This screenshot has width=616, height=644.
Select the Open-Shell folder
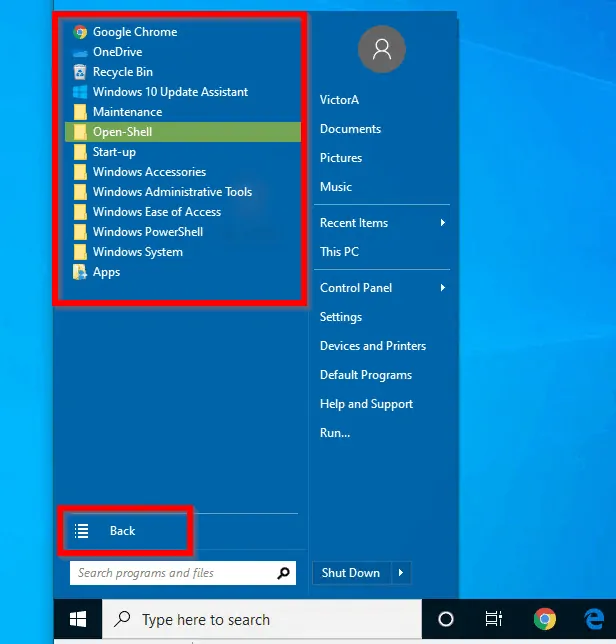pyautogui.click(x=122, y=132)
